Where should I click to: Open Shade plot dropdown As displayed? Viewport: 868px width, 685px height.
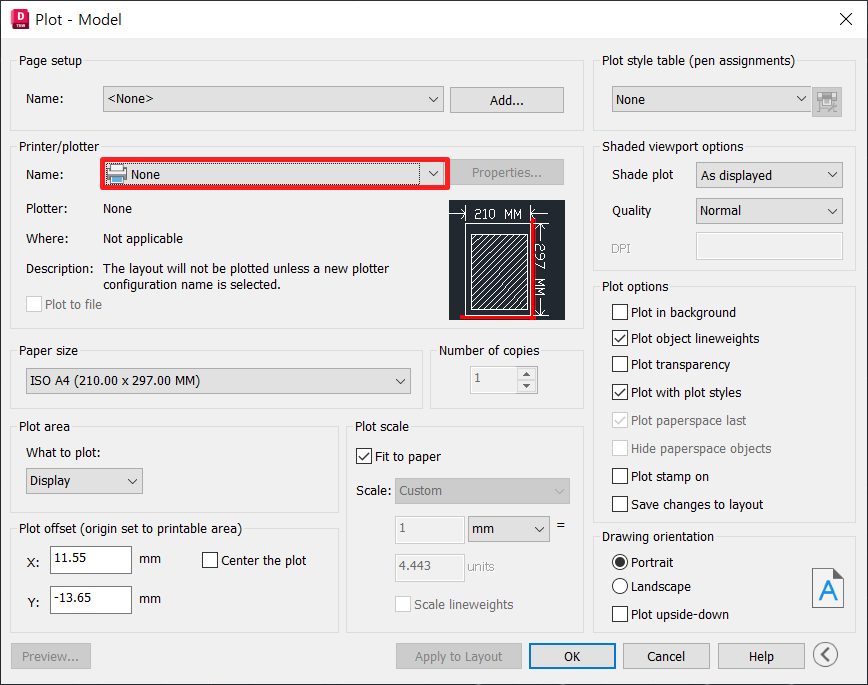769,175
